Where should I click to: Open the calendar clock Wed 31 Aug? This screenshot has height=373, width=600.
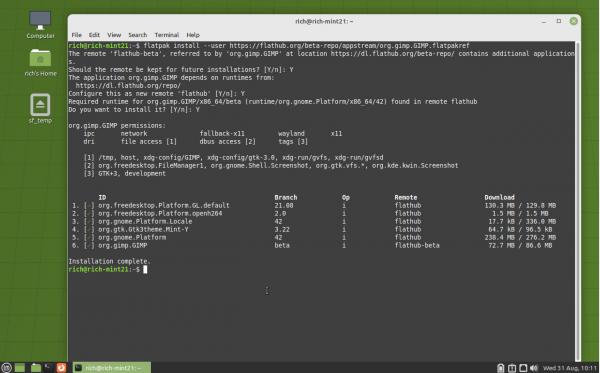[x=570, y=368]
